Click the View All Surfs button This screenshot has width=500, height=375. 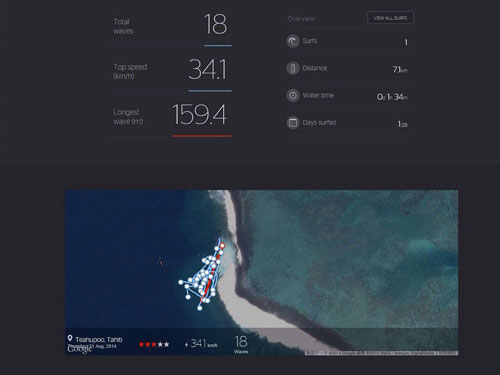tap(390, 18)
